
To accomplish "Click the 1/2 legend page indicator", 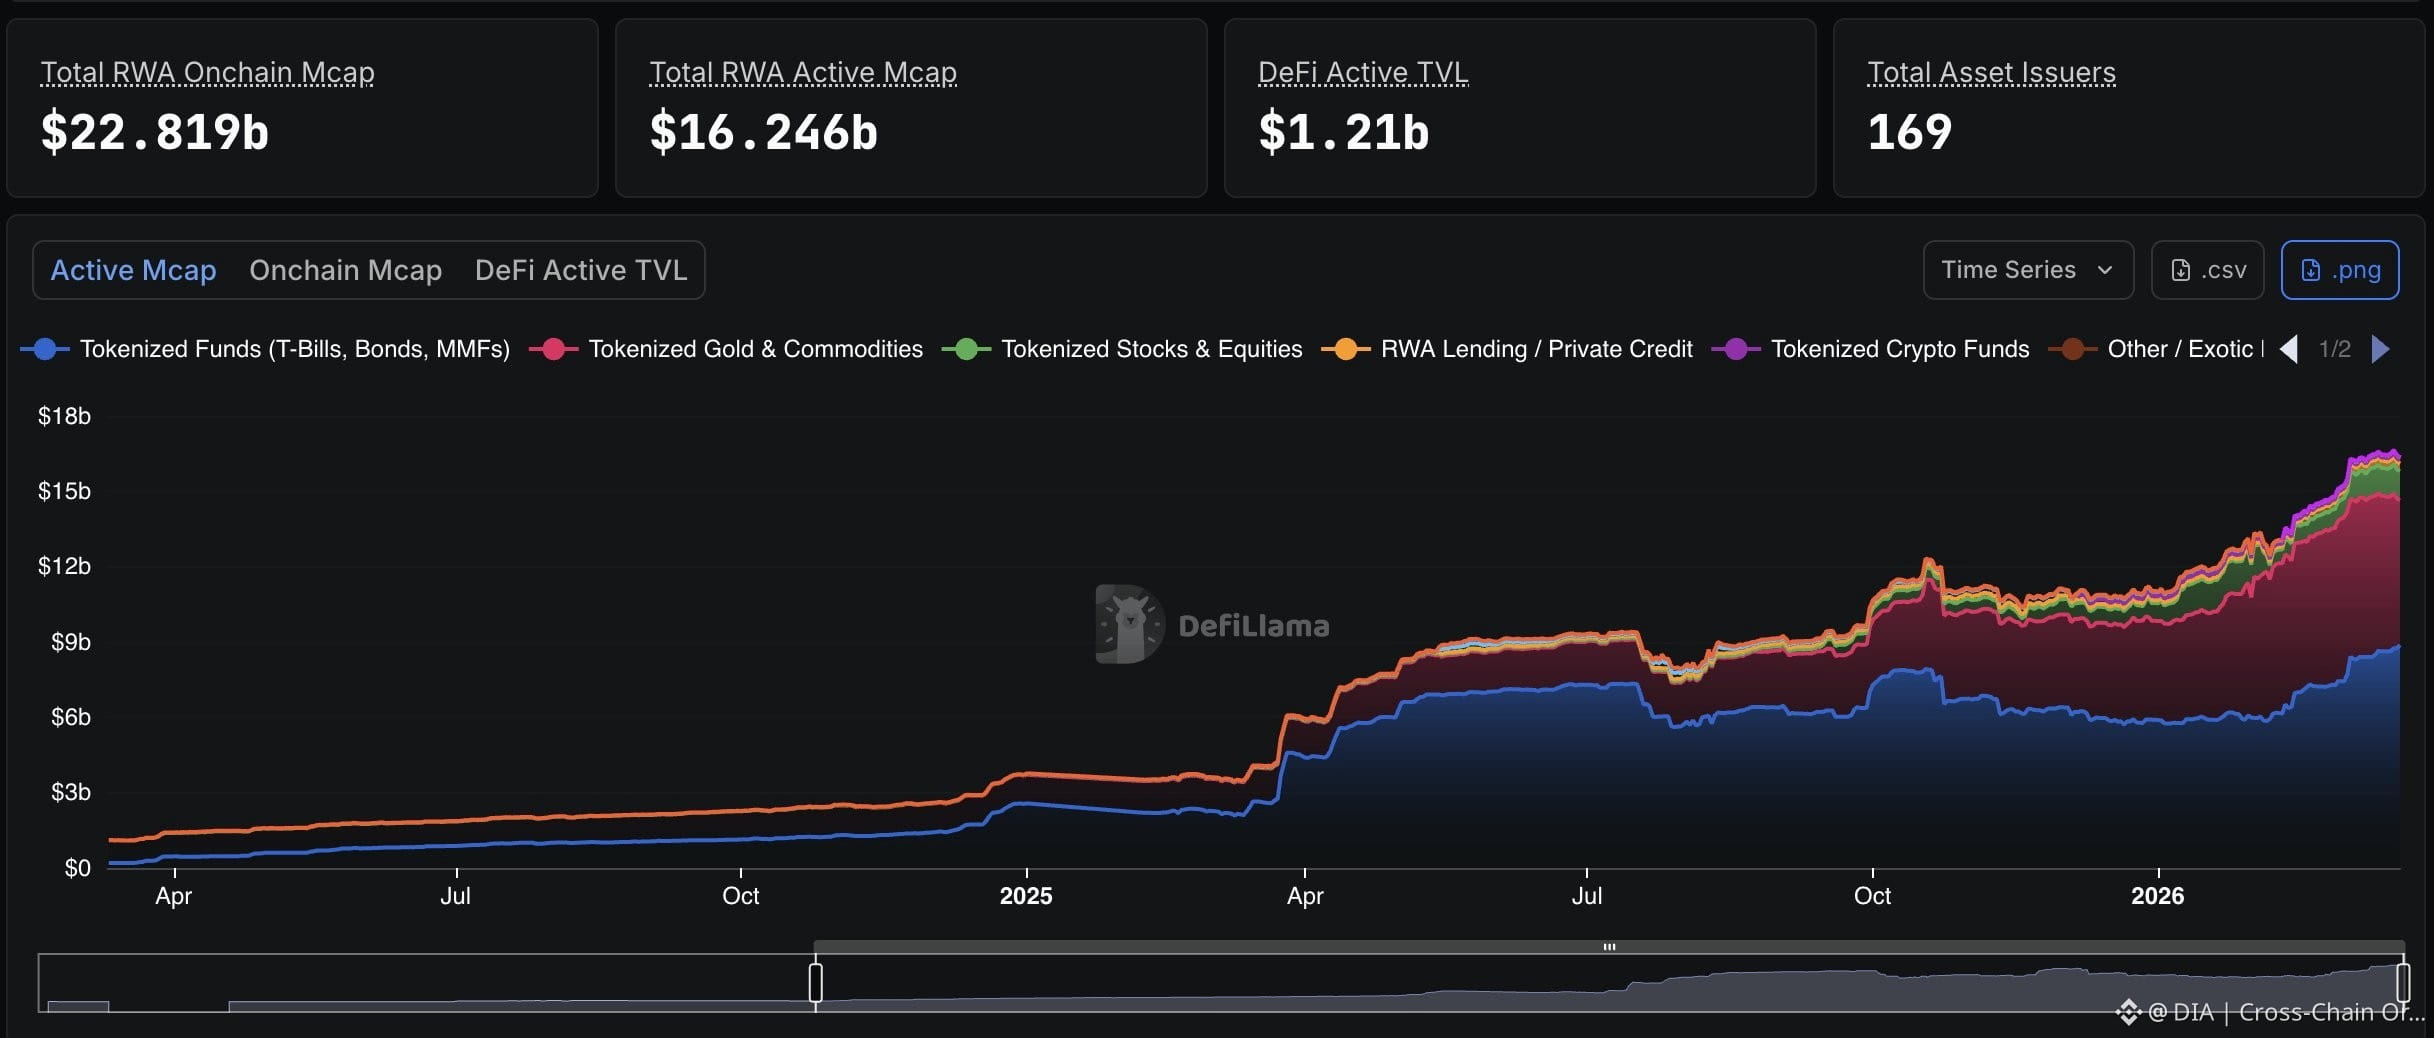I will point(2335,349).
